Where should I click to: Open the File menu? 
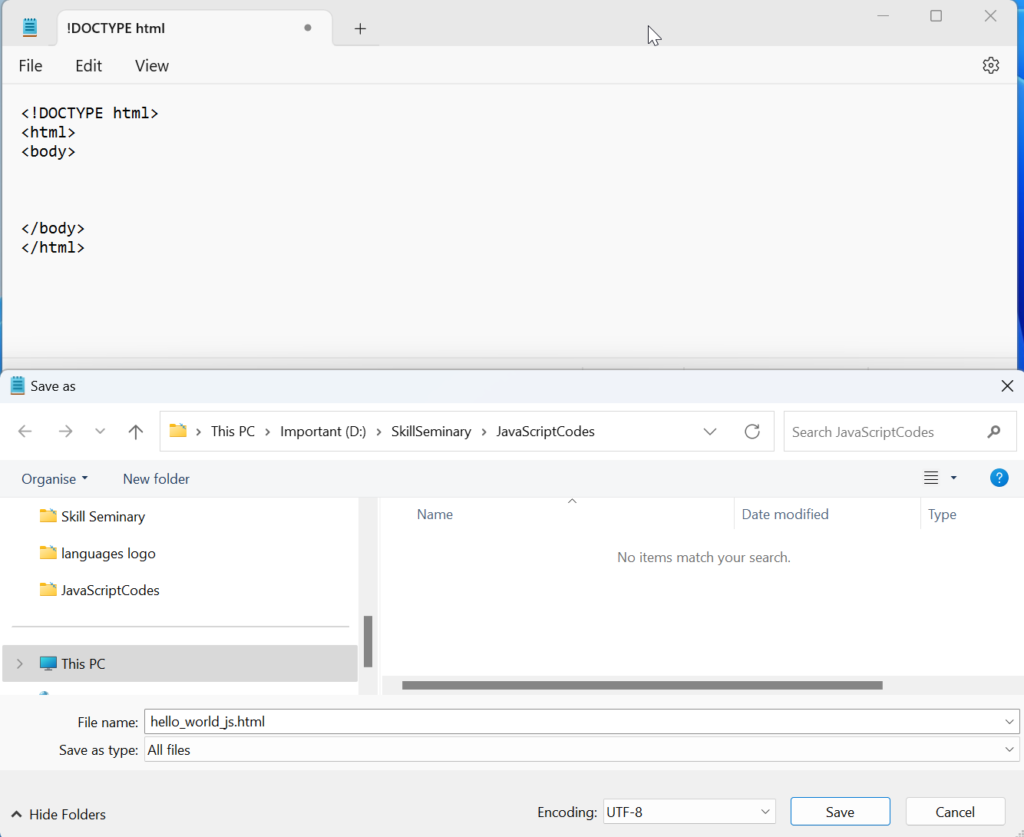point(30,66)
